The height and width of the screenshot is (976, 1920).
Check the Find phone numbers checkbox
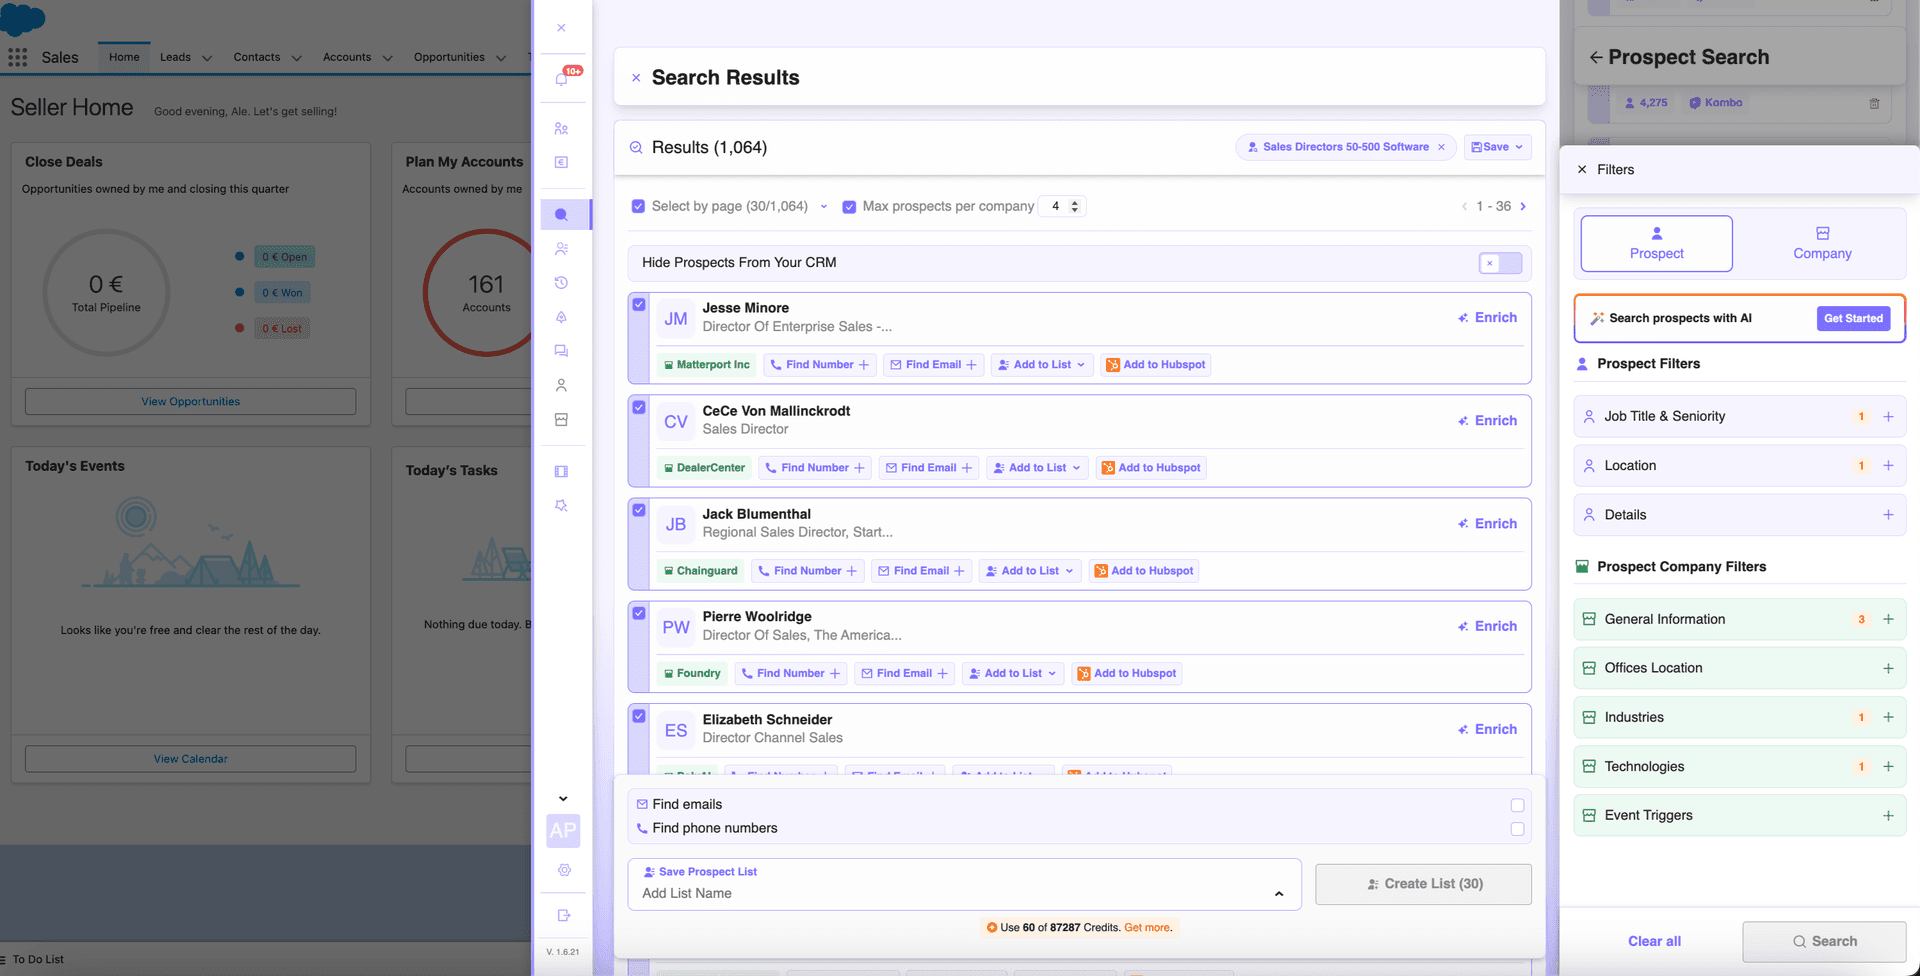(x=1517, y=829)
